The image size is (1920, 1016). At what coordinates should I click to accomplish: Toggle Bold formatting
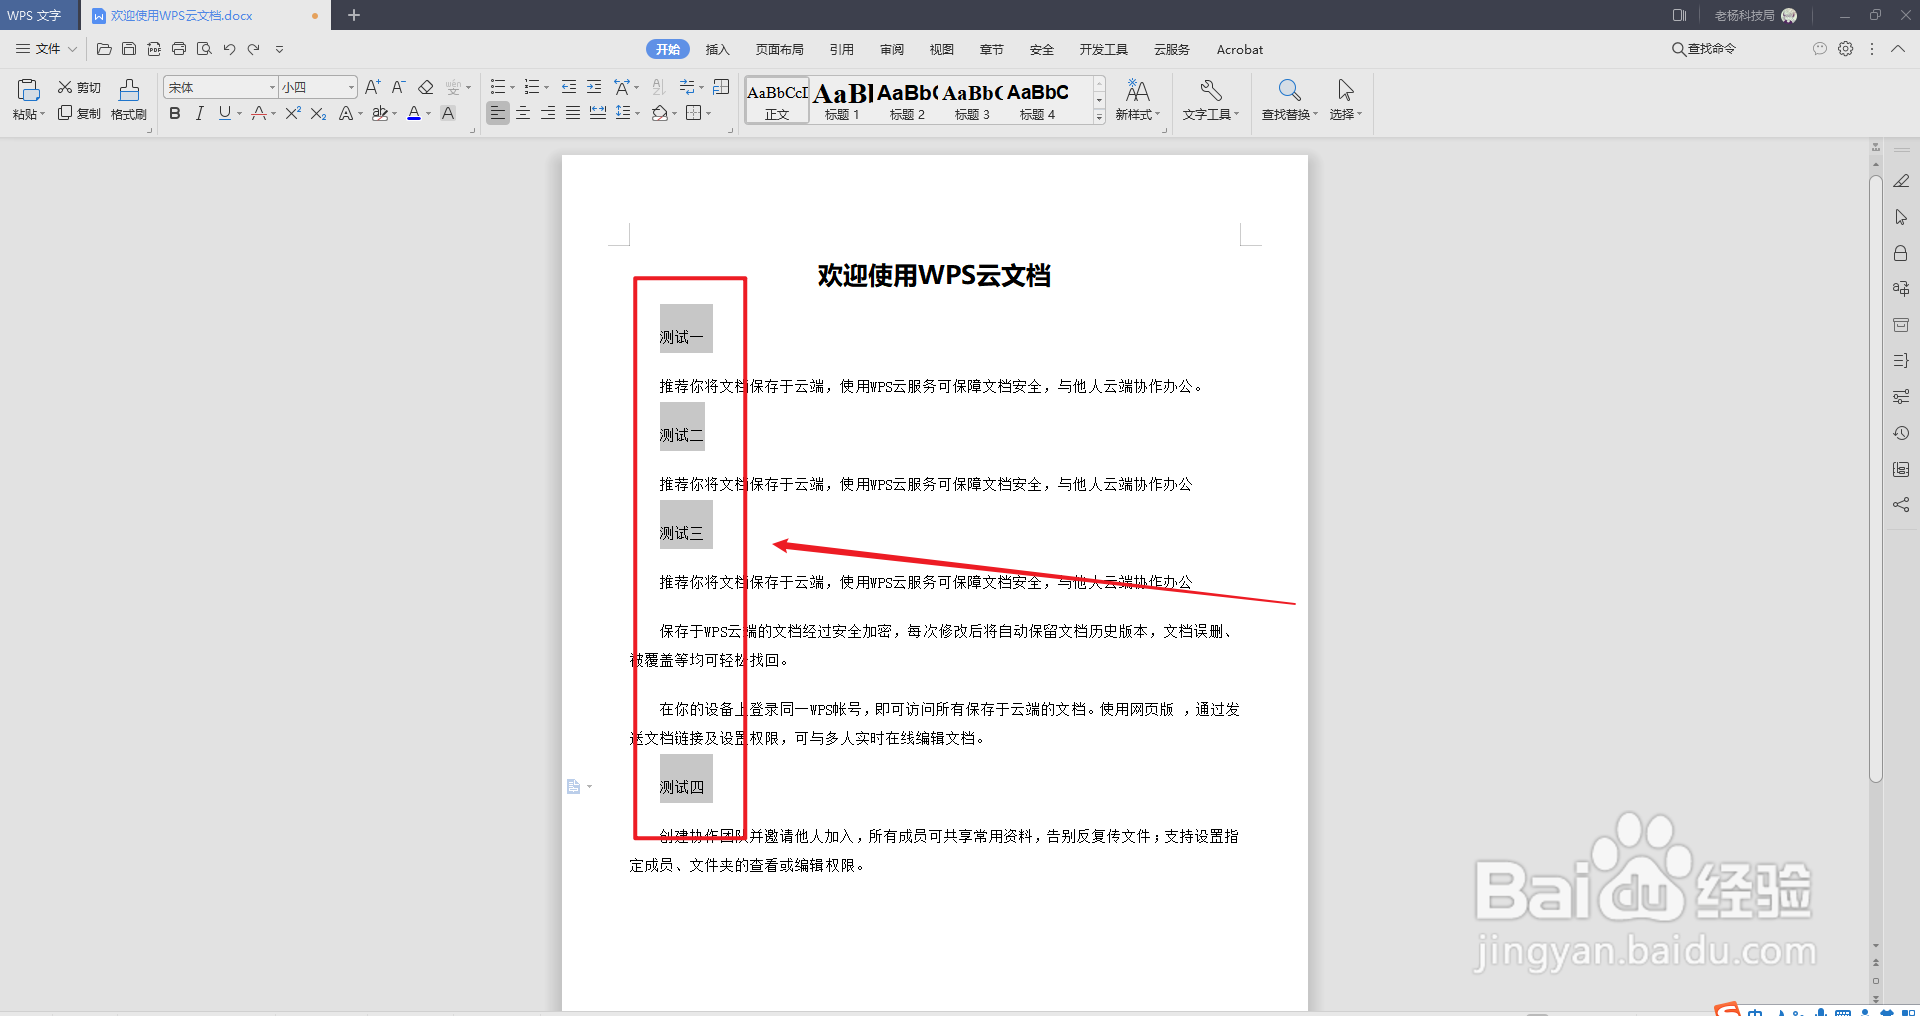(x=175, y=114)
